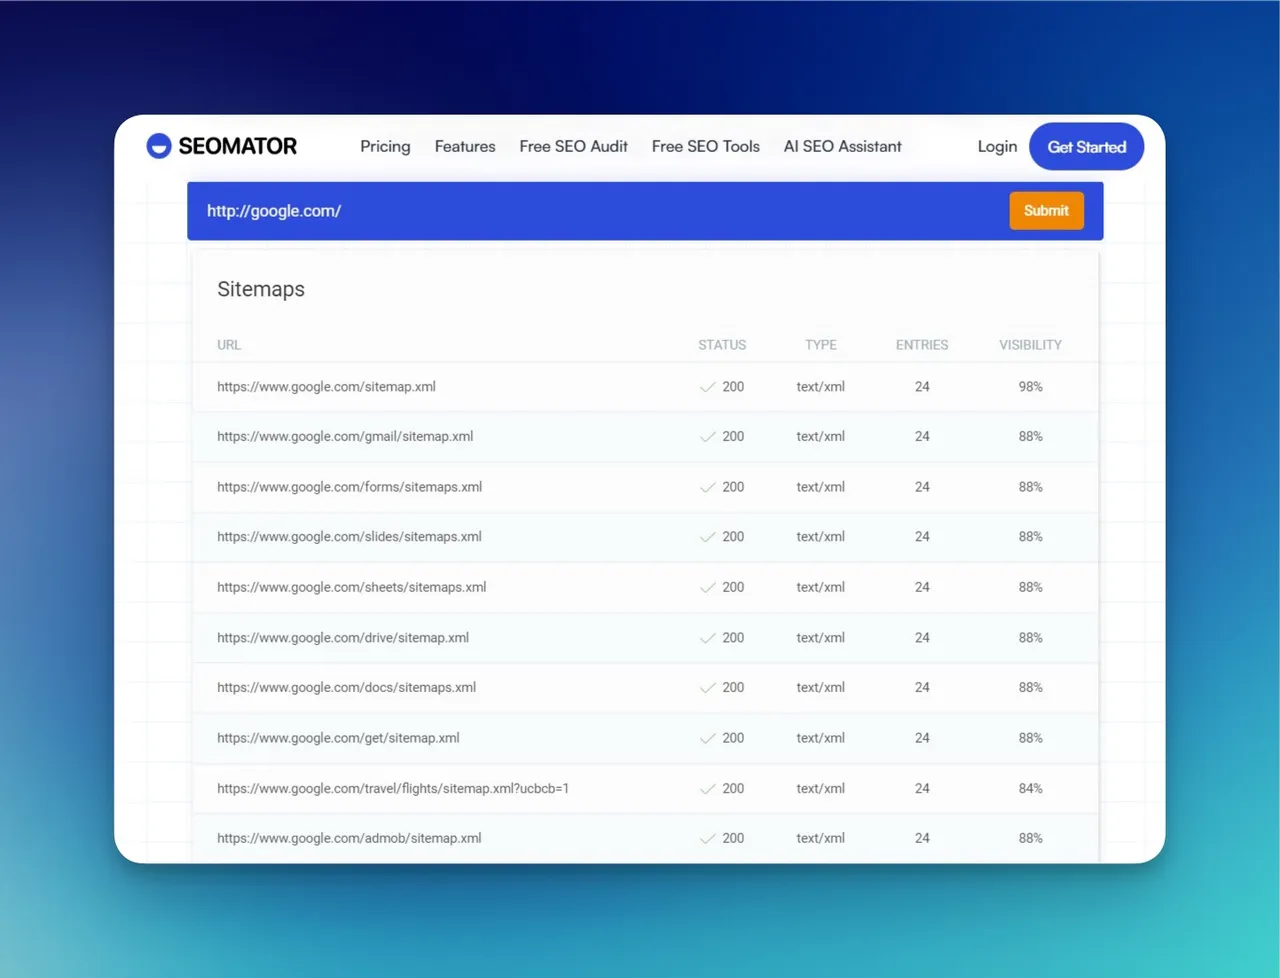This screenshot has height=978, width=1280.
Task: Open the Features menu item
Action: pyautogui.click(x=465, y=146)
